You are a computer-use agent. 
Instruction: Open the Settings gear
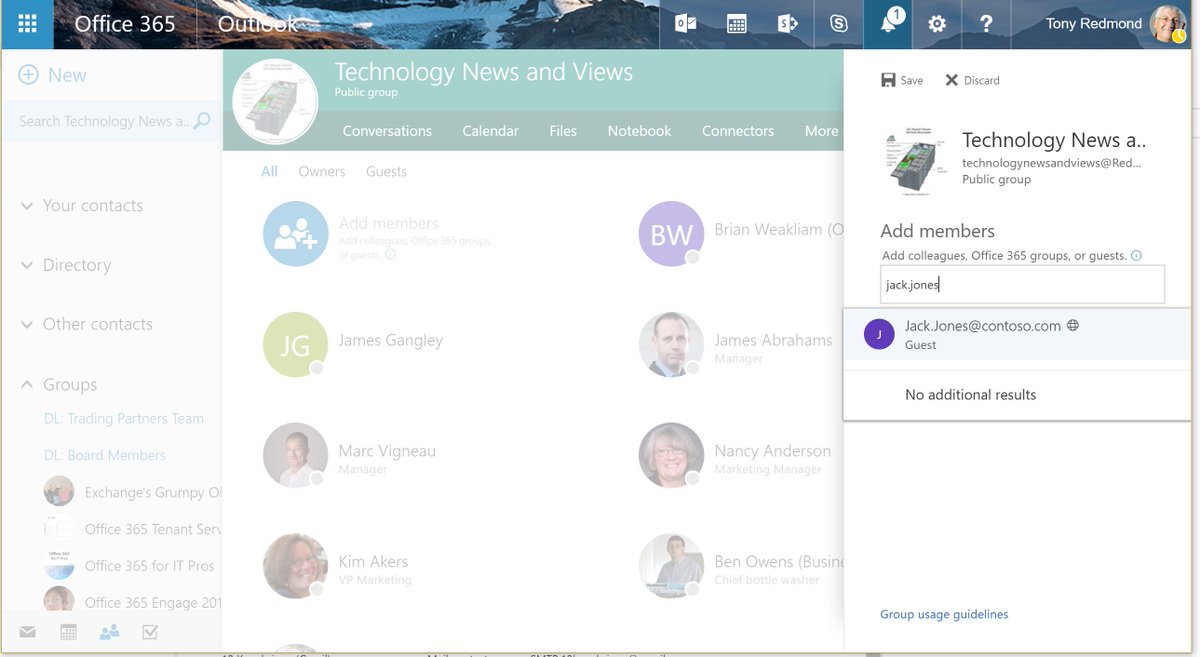(x=937, y=24)
